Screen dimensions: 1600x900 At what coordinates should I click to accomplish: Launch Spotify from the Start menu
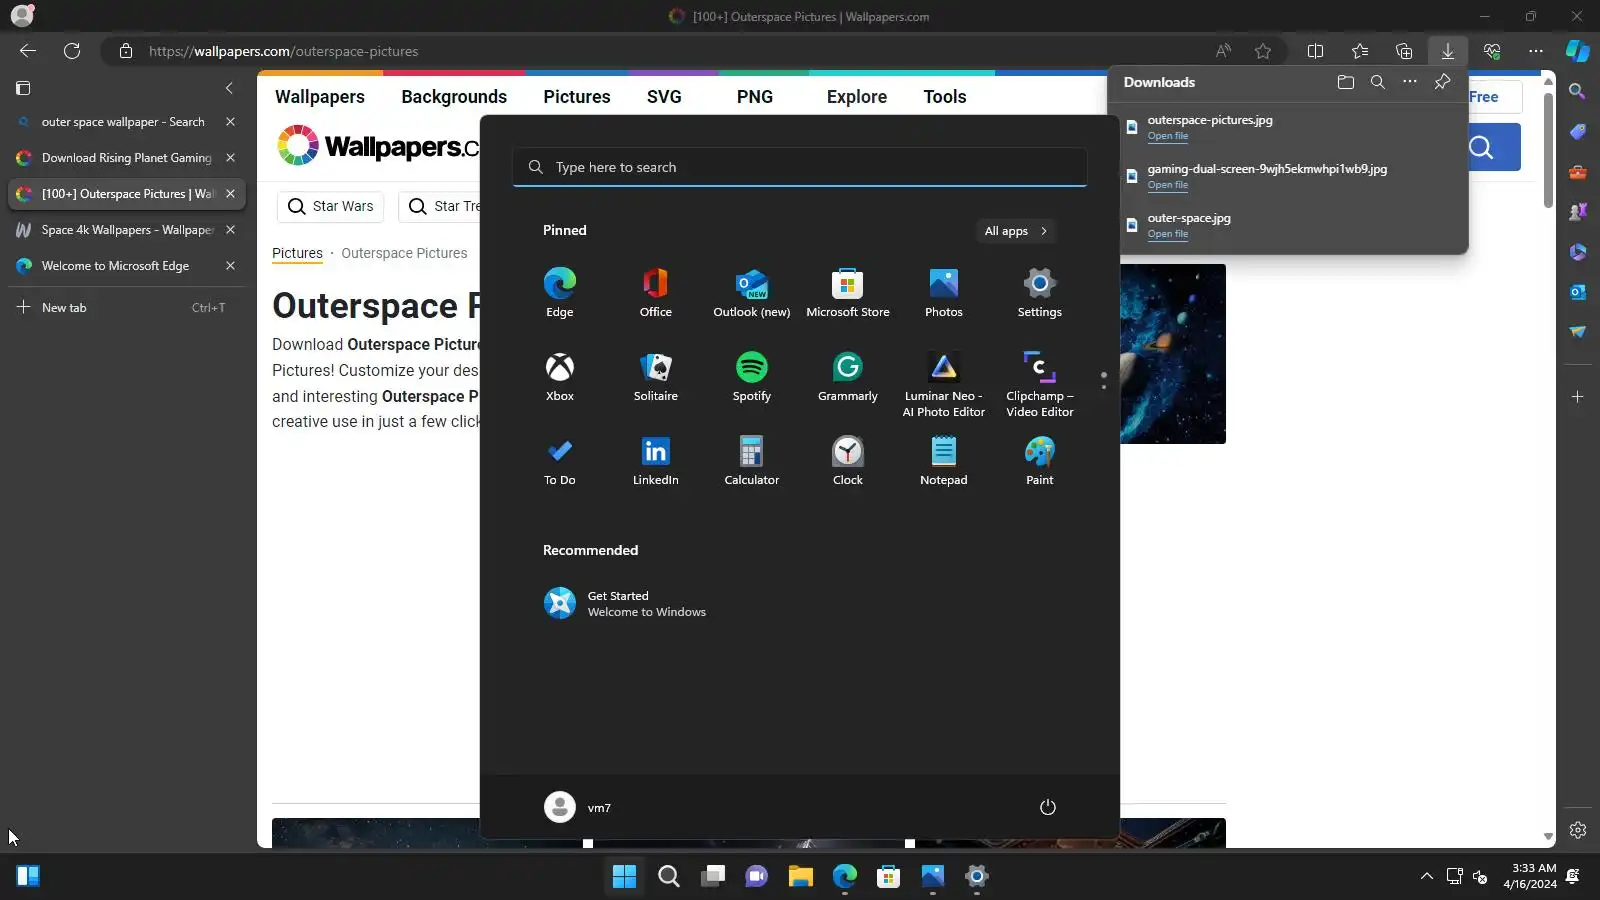click(752, 376)
